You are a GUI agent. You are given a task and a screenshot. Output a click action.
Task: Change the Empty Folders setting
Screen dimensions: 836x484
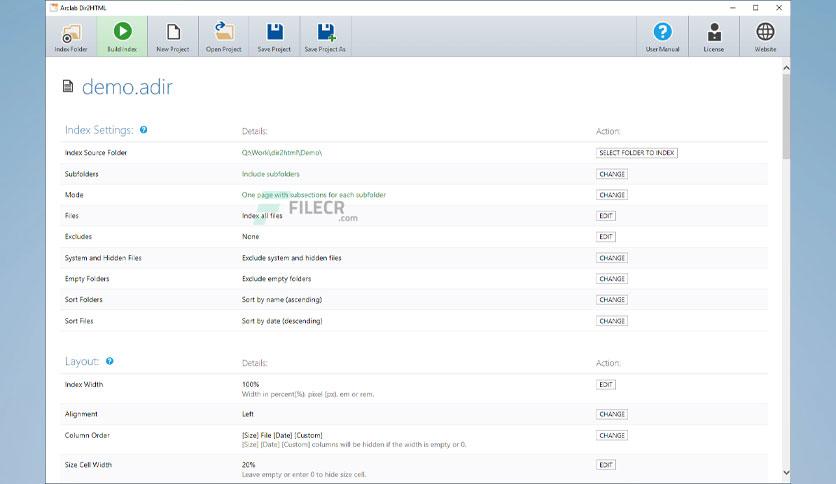612,278
